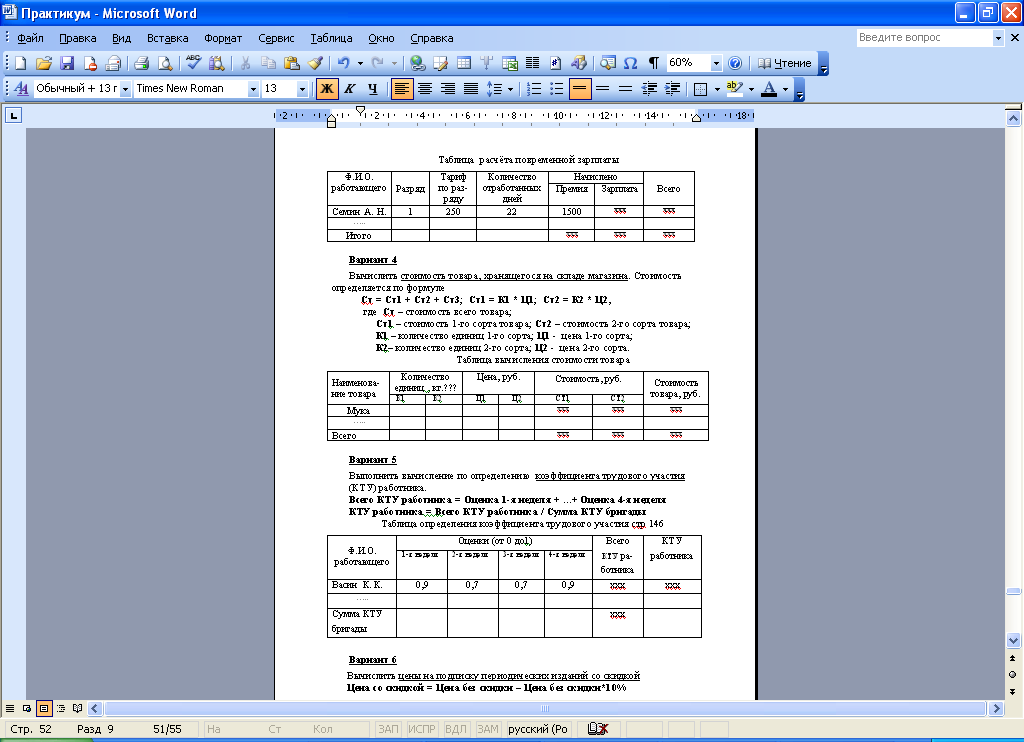
Task: Undo the last action
Action: [x=344, y=63]
